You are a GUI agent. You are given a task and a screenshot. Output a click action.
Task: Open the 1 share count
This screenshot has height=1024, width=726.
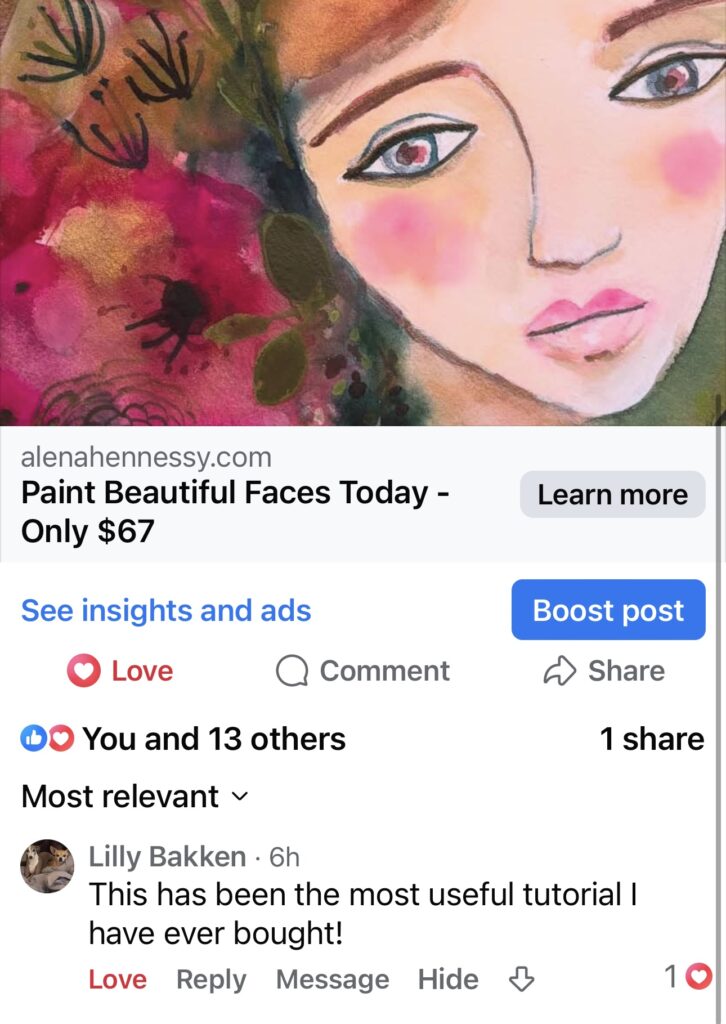(x=651, y=739)
